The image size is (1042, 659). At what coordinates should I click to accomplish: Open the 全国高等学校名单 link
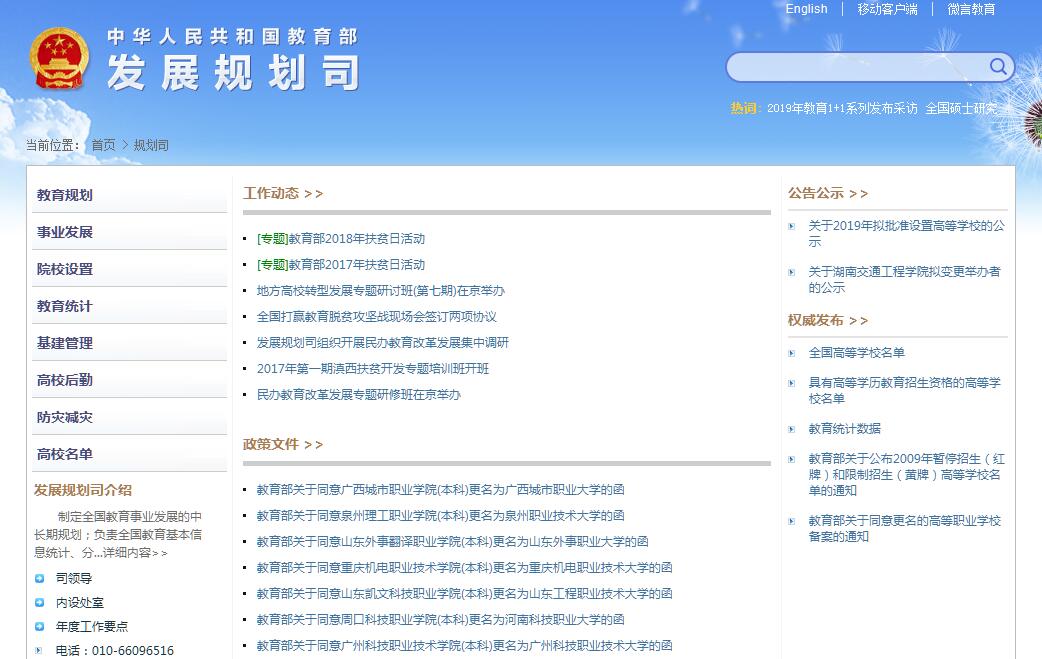coord(857,353)
